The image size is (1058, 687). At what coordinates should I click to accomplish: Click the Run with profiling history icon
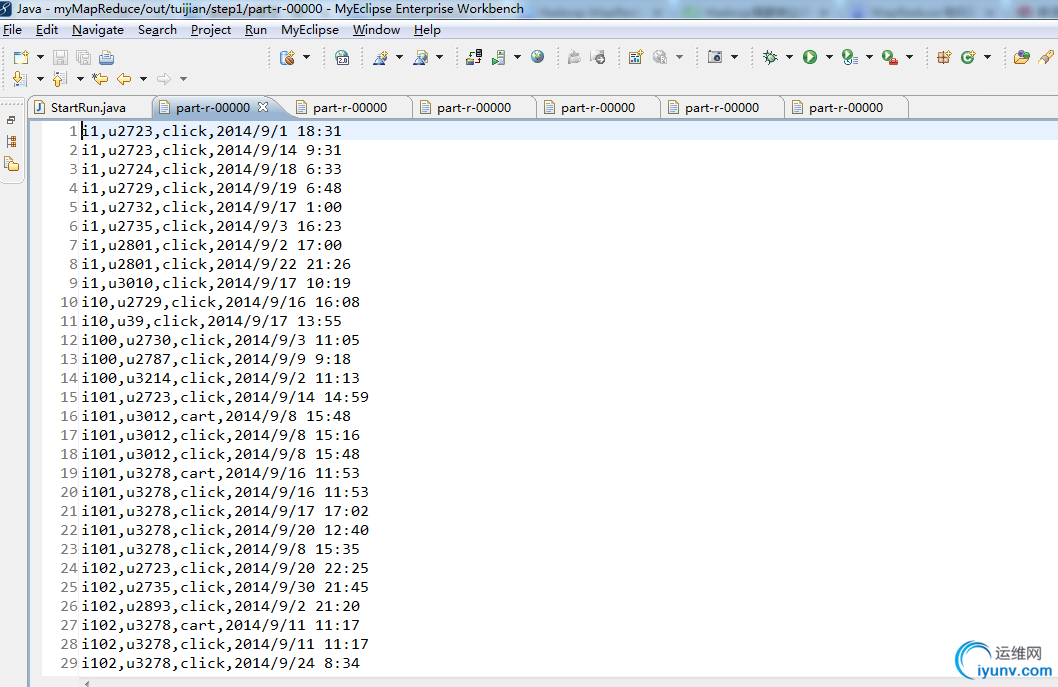tap(850, 57)
